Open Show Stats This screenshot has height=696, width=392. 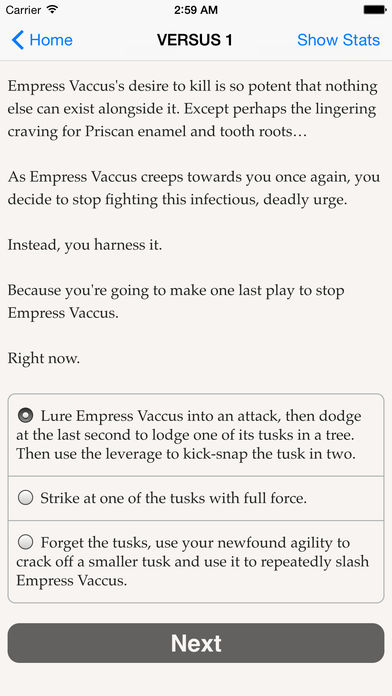(338, 40)
